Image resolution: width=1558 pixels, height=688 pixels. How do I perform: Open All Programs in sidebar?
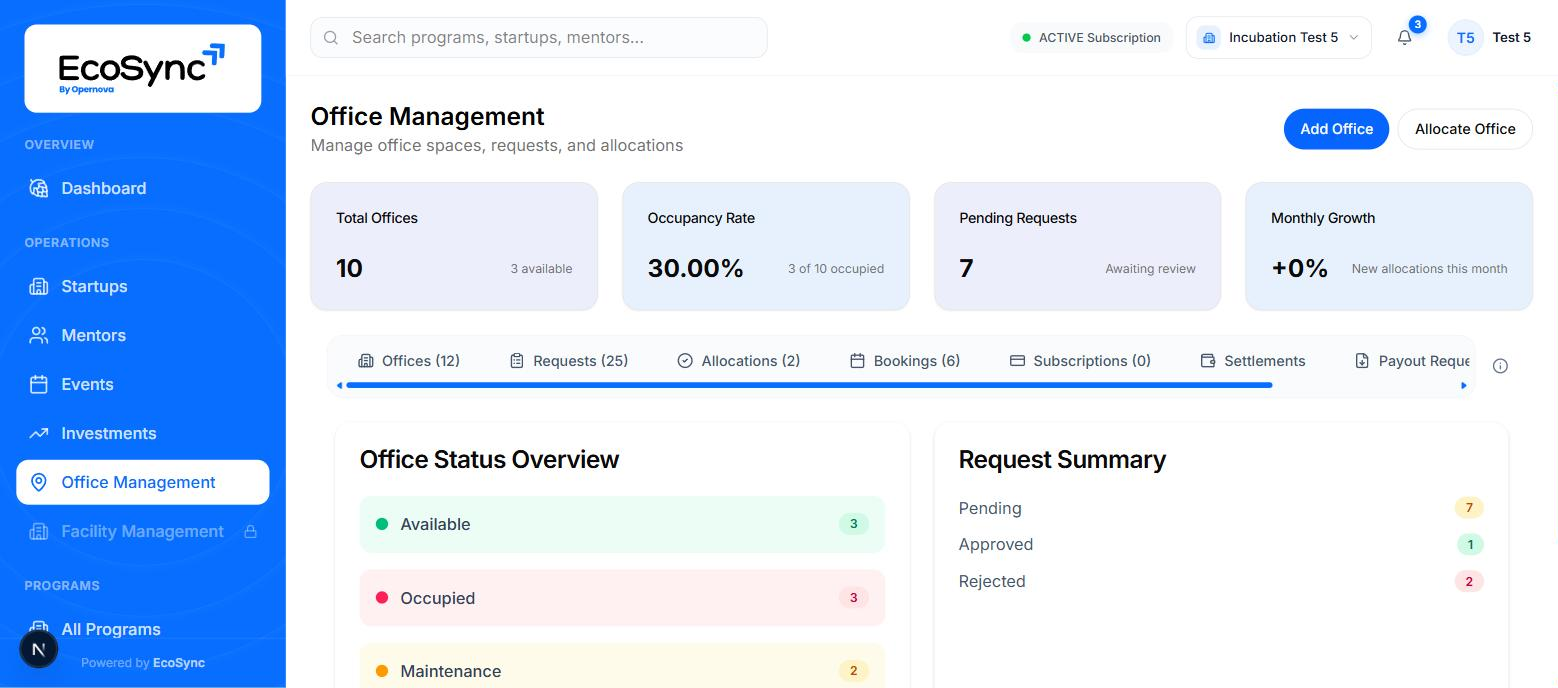(142, 628)
